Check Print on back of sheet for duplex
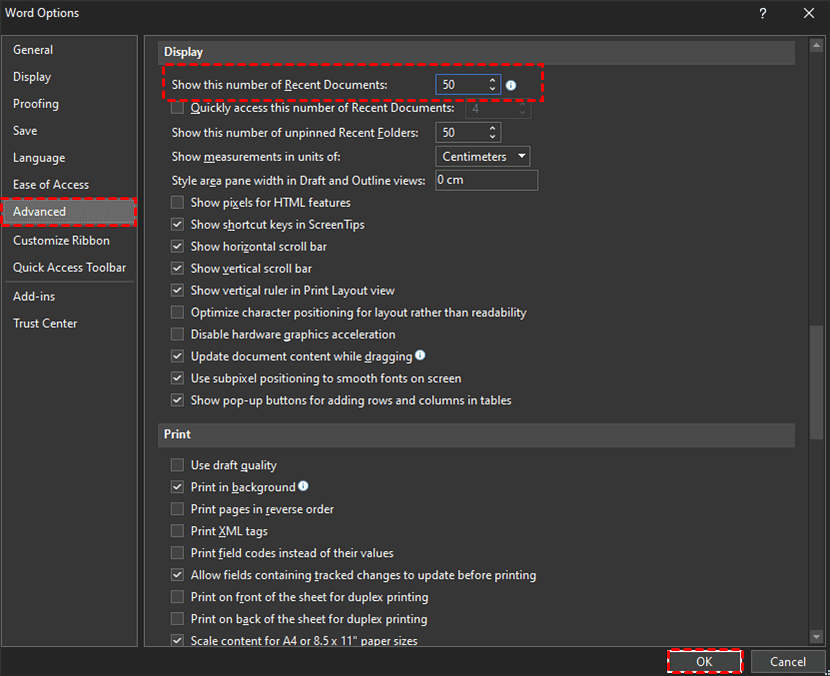830x676 pixels. [177, 619]
